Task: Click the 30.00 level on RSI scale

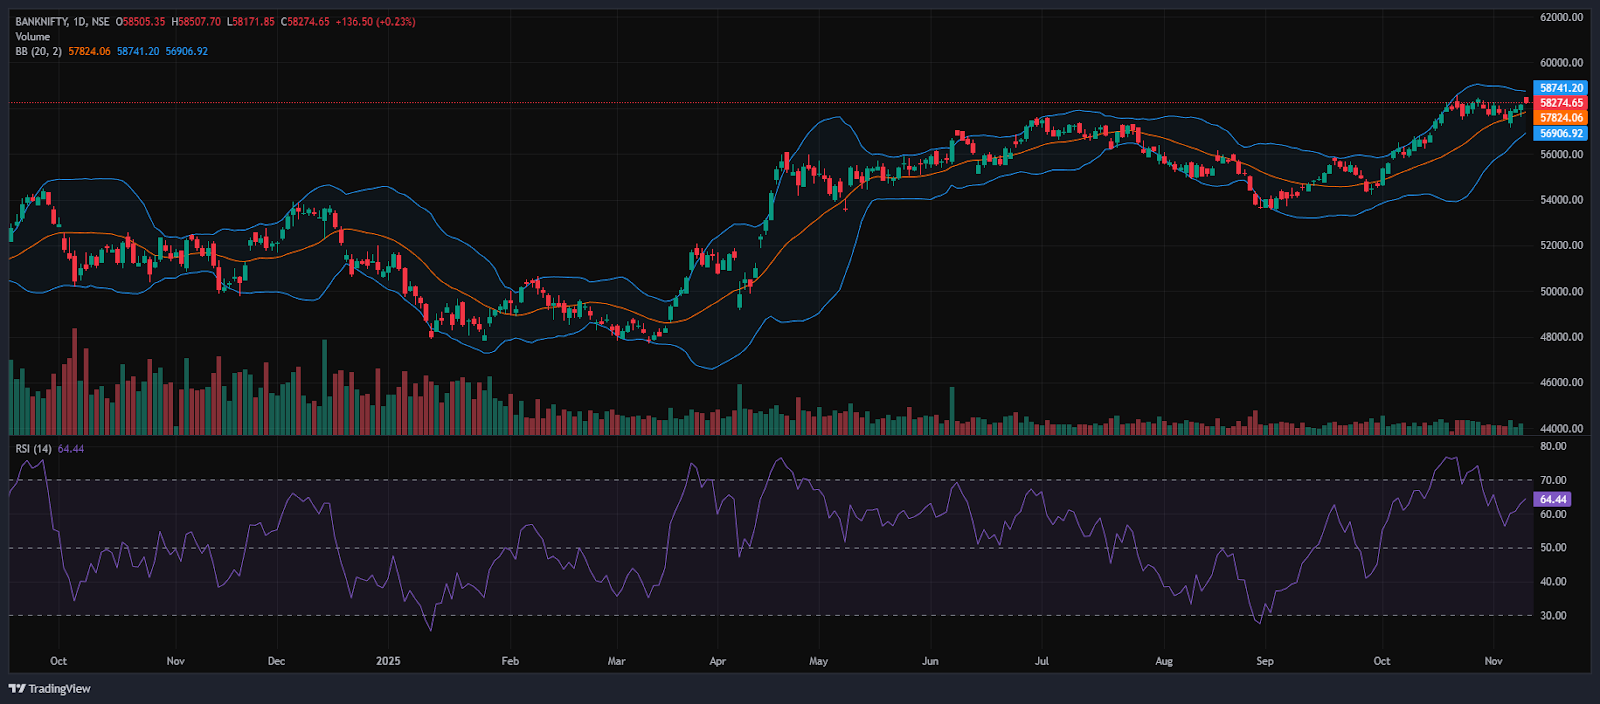Action: tap(1553, 615)
